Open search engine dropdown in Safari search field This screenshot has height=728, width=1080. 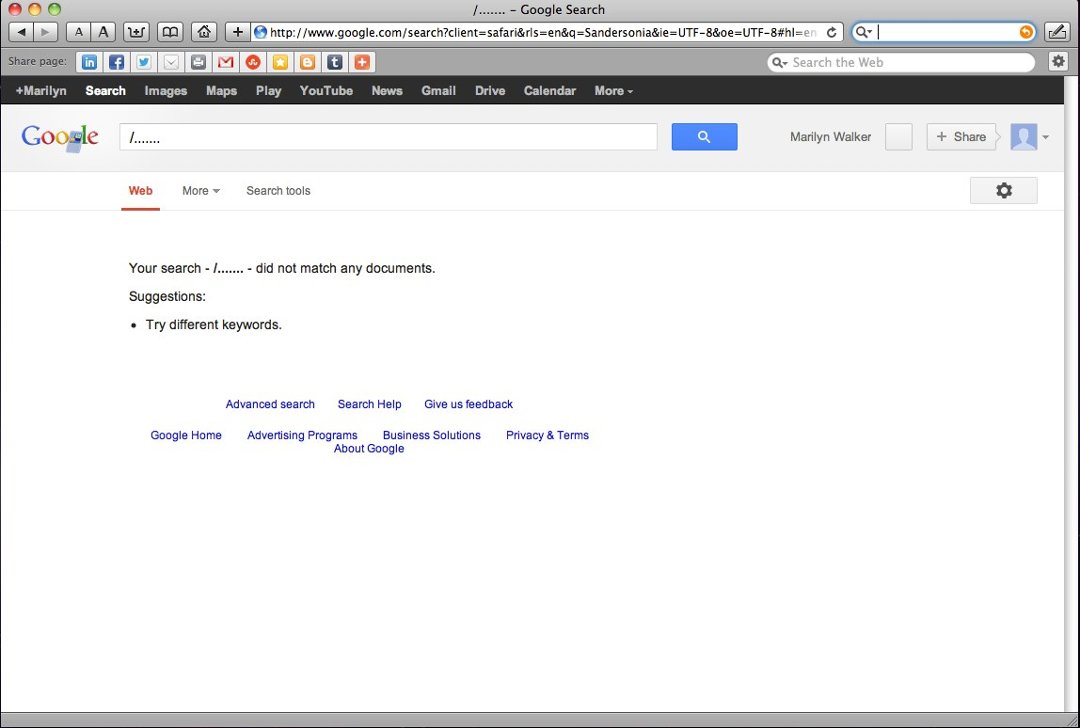pyautogui.click(x=863, y=32)
